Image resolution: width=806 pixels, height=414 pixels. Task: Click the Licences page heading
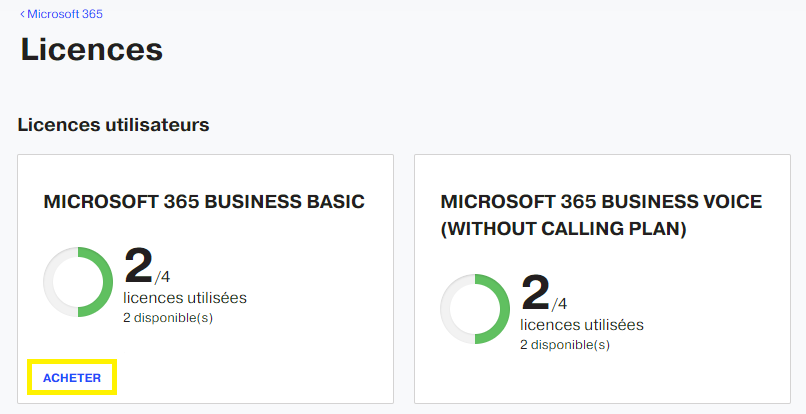(91, 49)
